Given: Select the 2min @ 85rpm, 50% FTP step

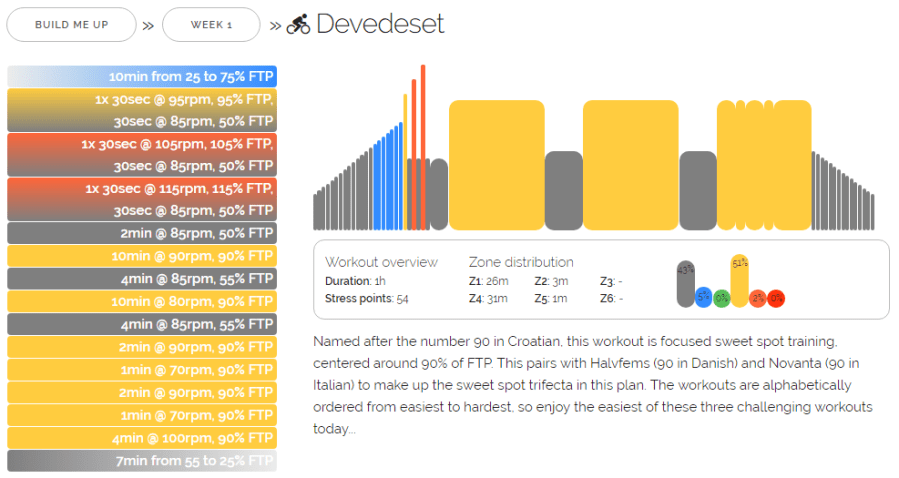Looking at the screenshot, I should coord(142,233).
